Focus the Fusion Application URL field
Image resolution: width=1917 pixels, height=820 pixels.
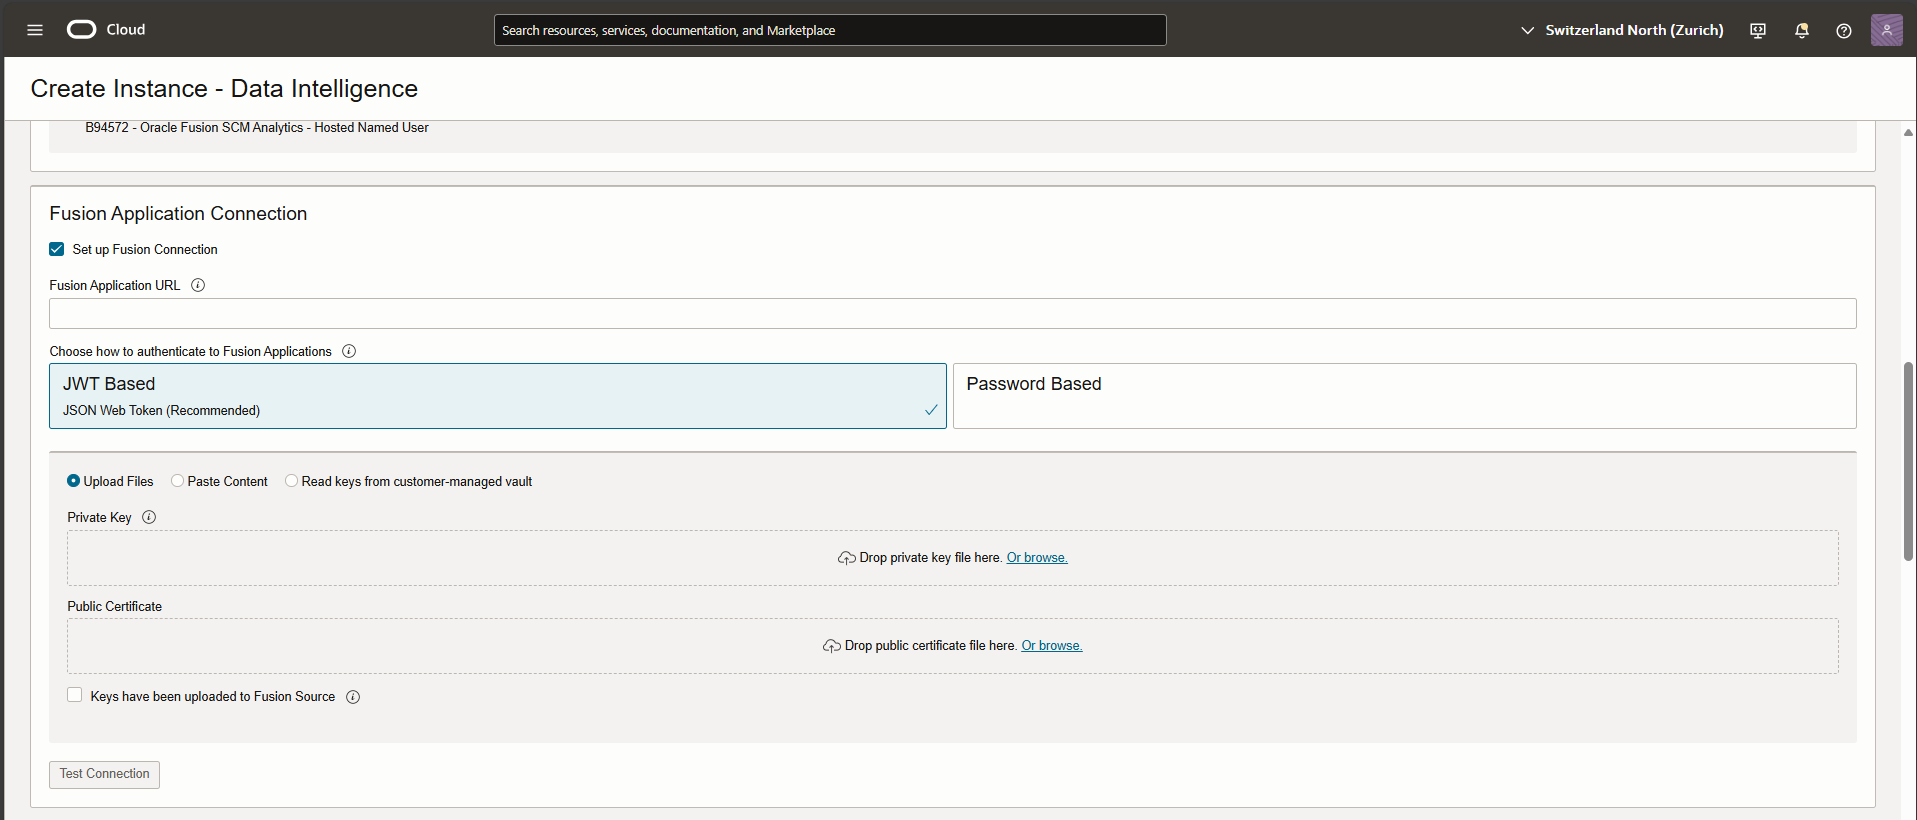(x=953, y=313)
